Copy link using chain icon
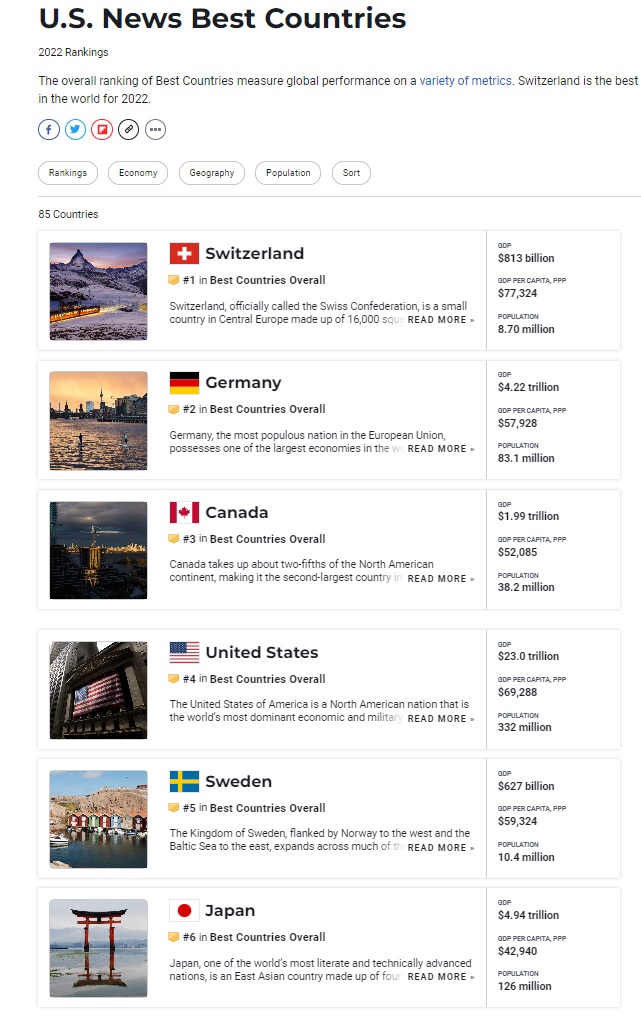 pos(128,129)
